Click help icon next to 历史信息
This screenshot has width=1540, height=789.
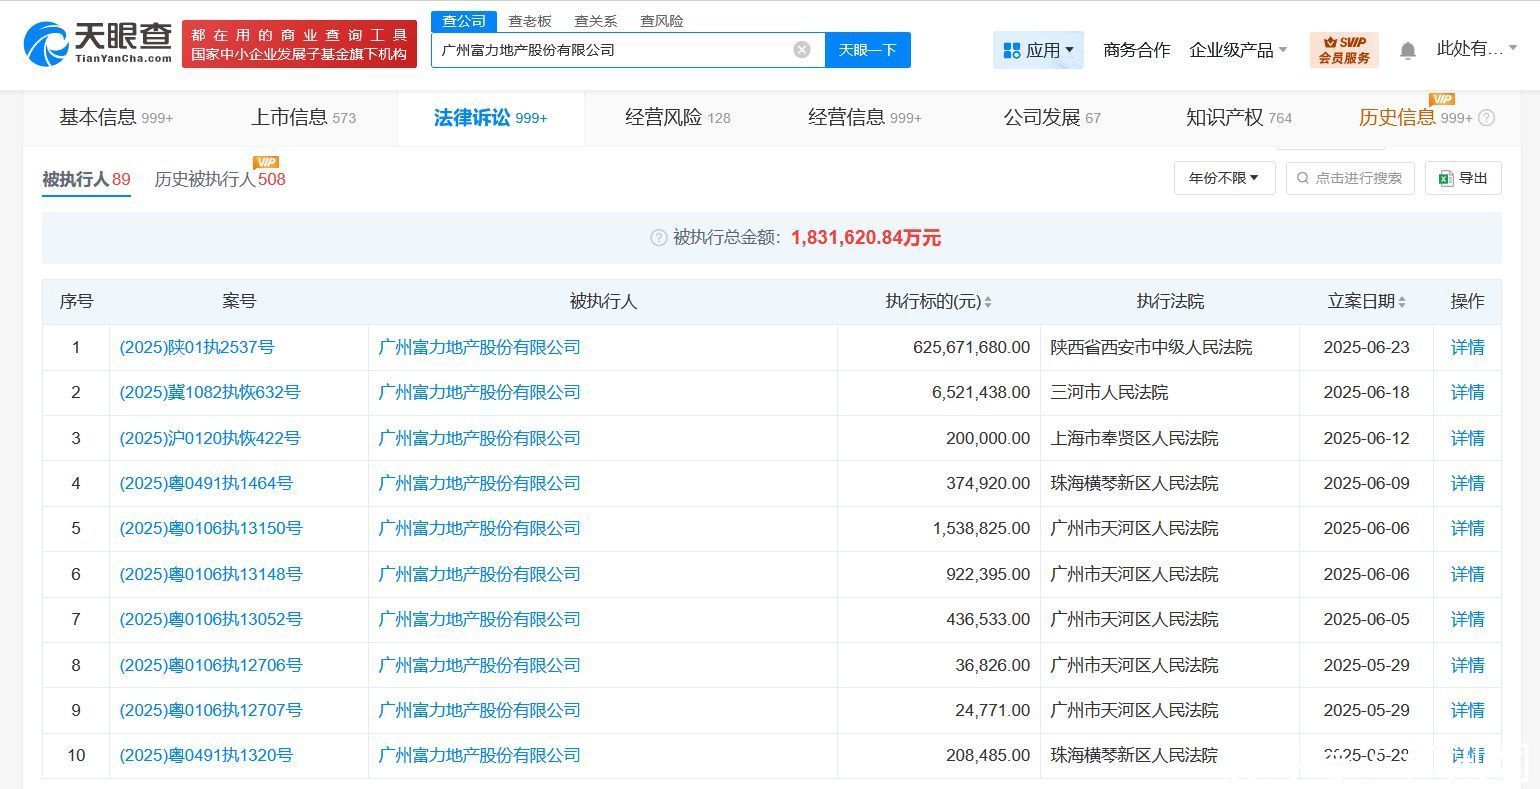click(1487, 118)
